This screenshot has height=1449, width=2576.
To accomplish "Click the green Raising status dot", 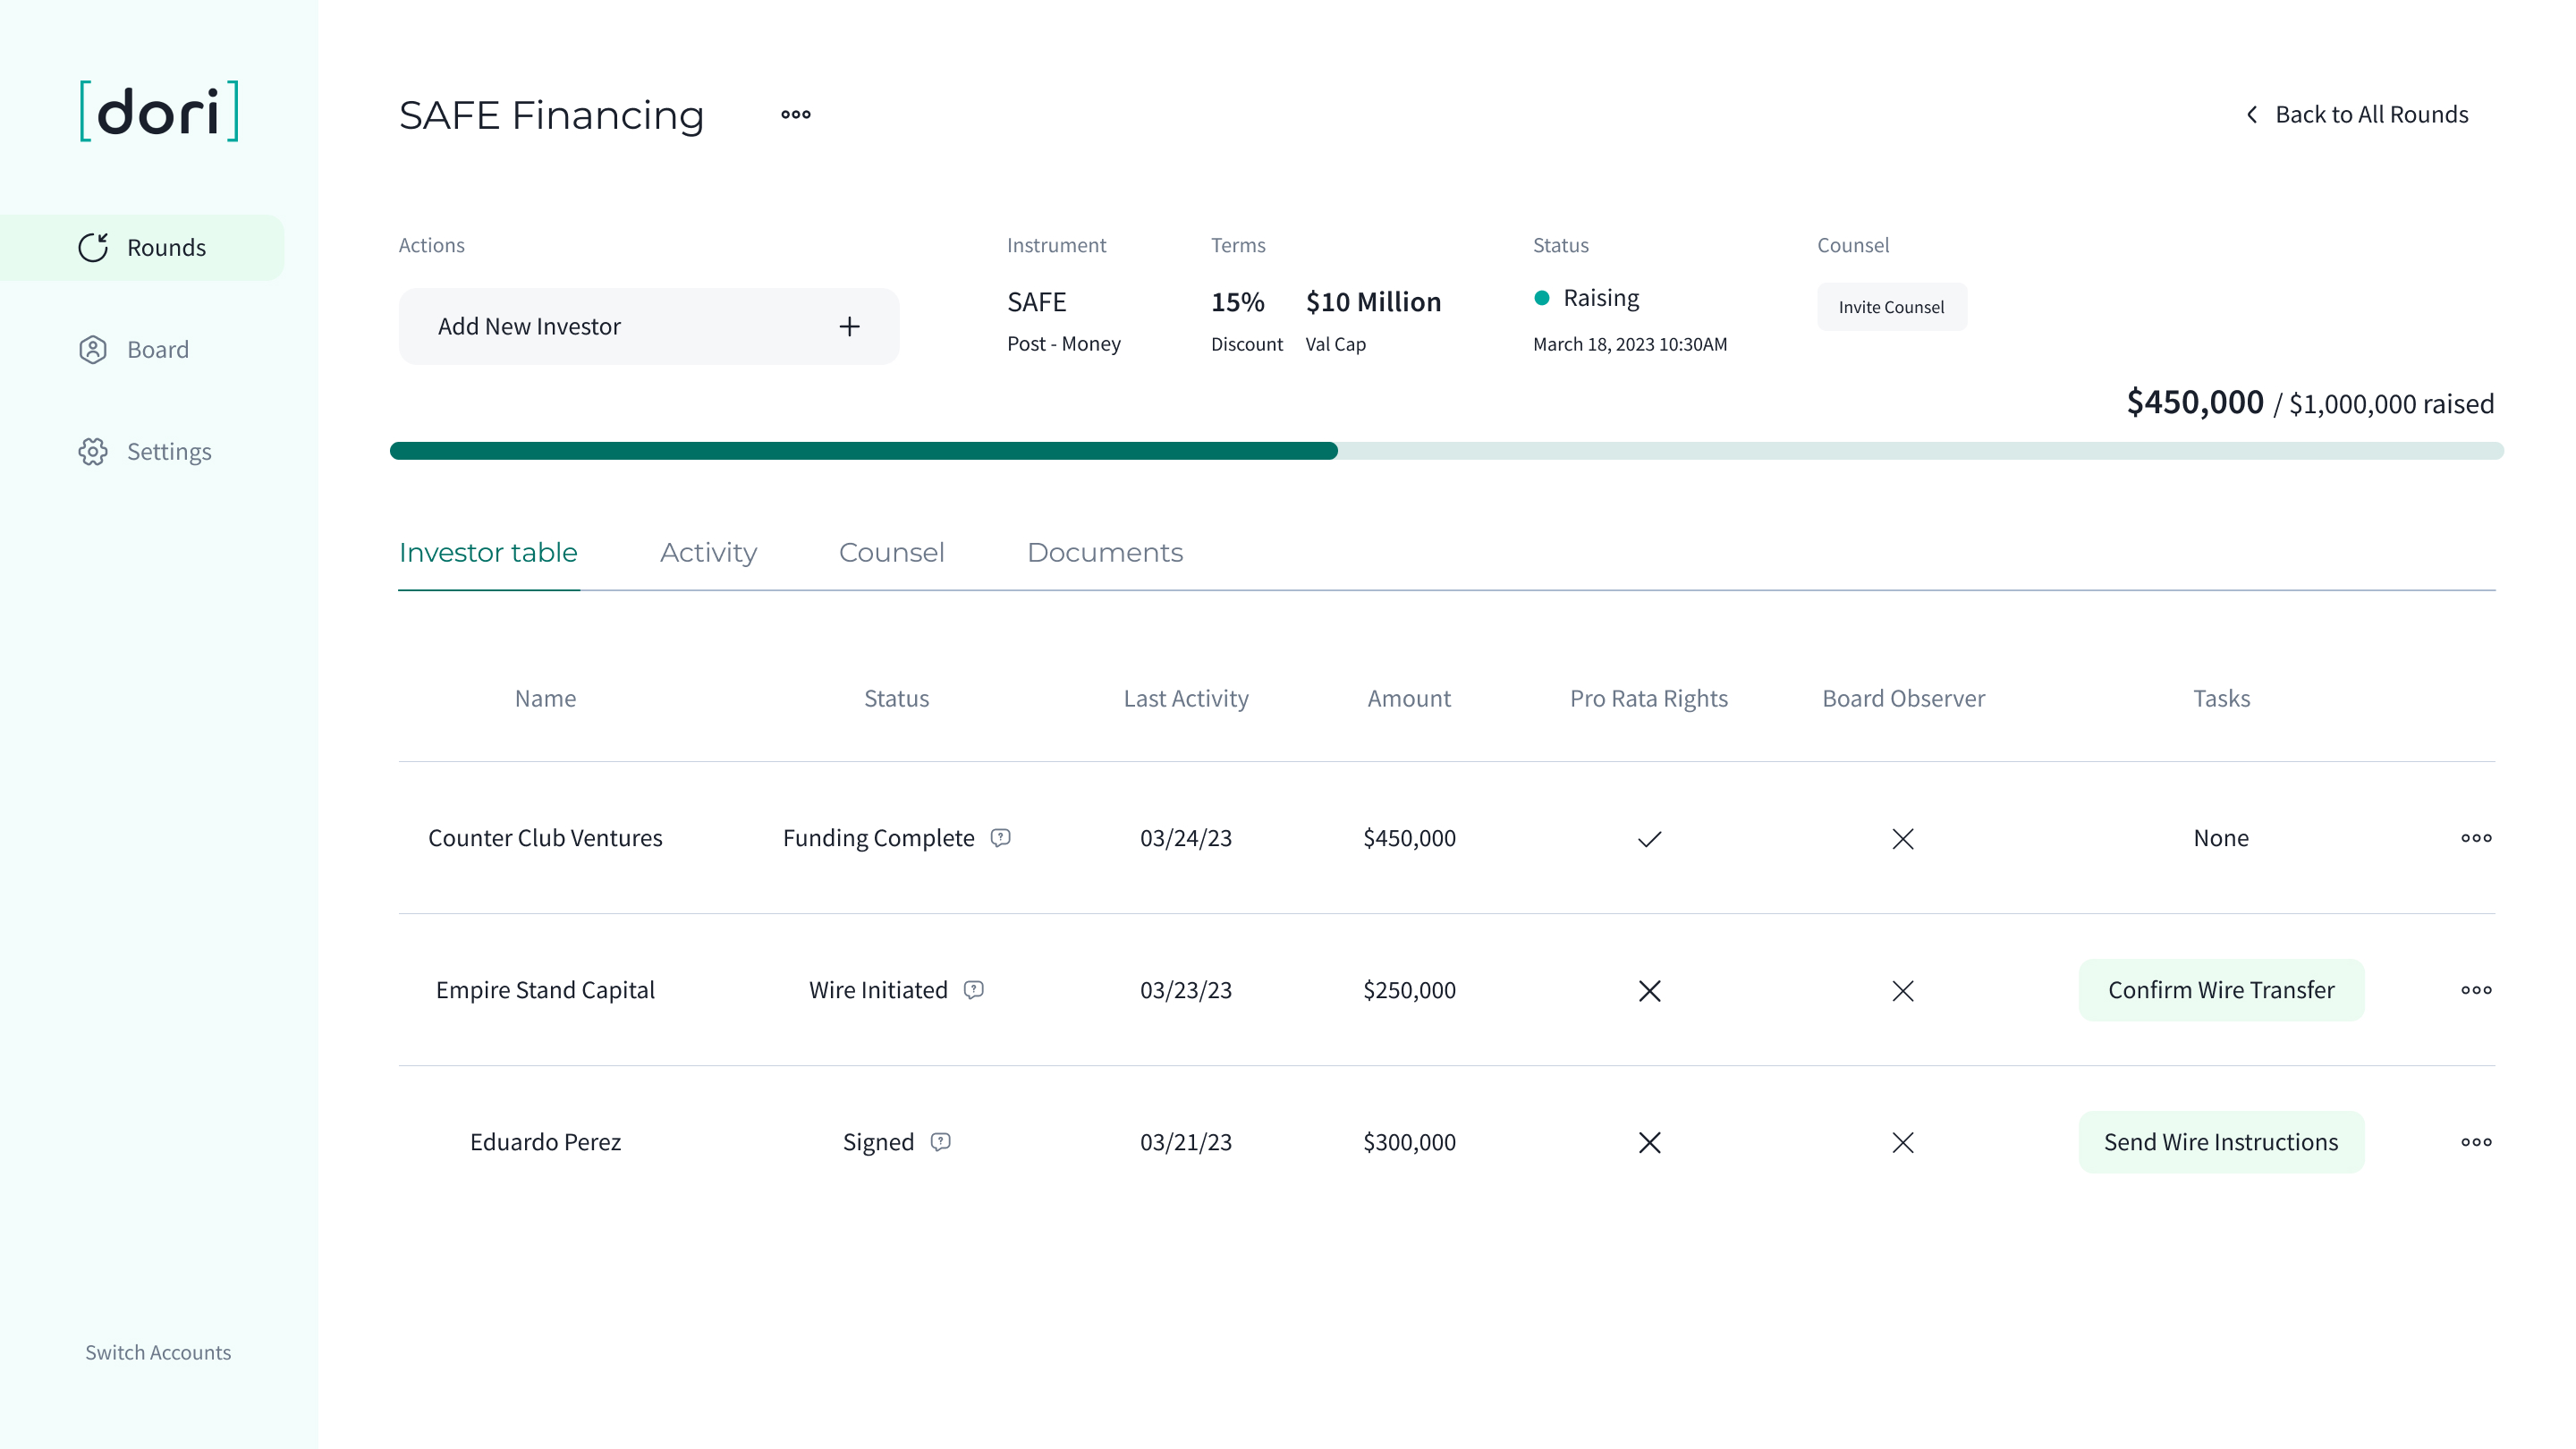I will pyautogui.click(x=1542, y=298).
